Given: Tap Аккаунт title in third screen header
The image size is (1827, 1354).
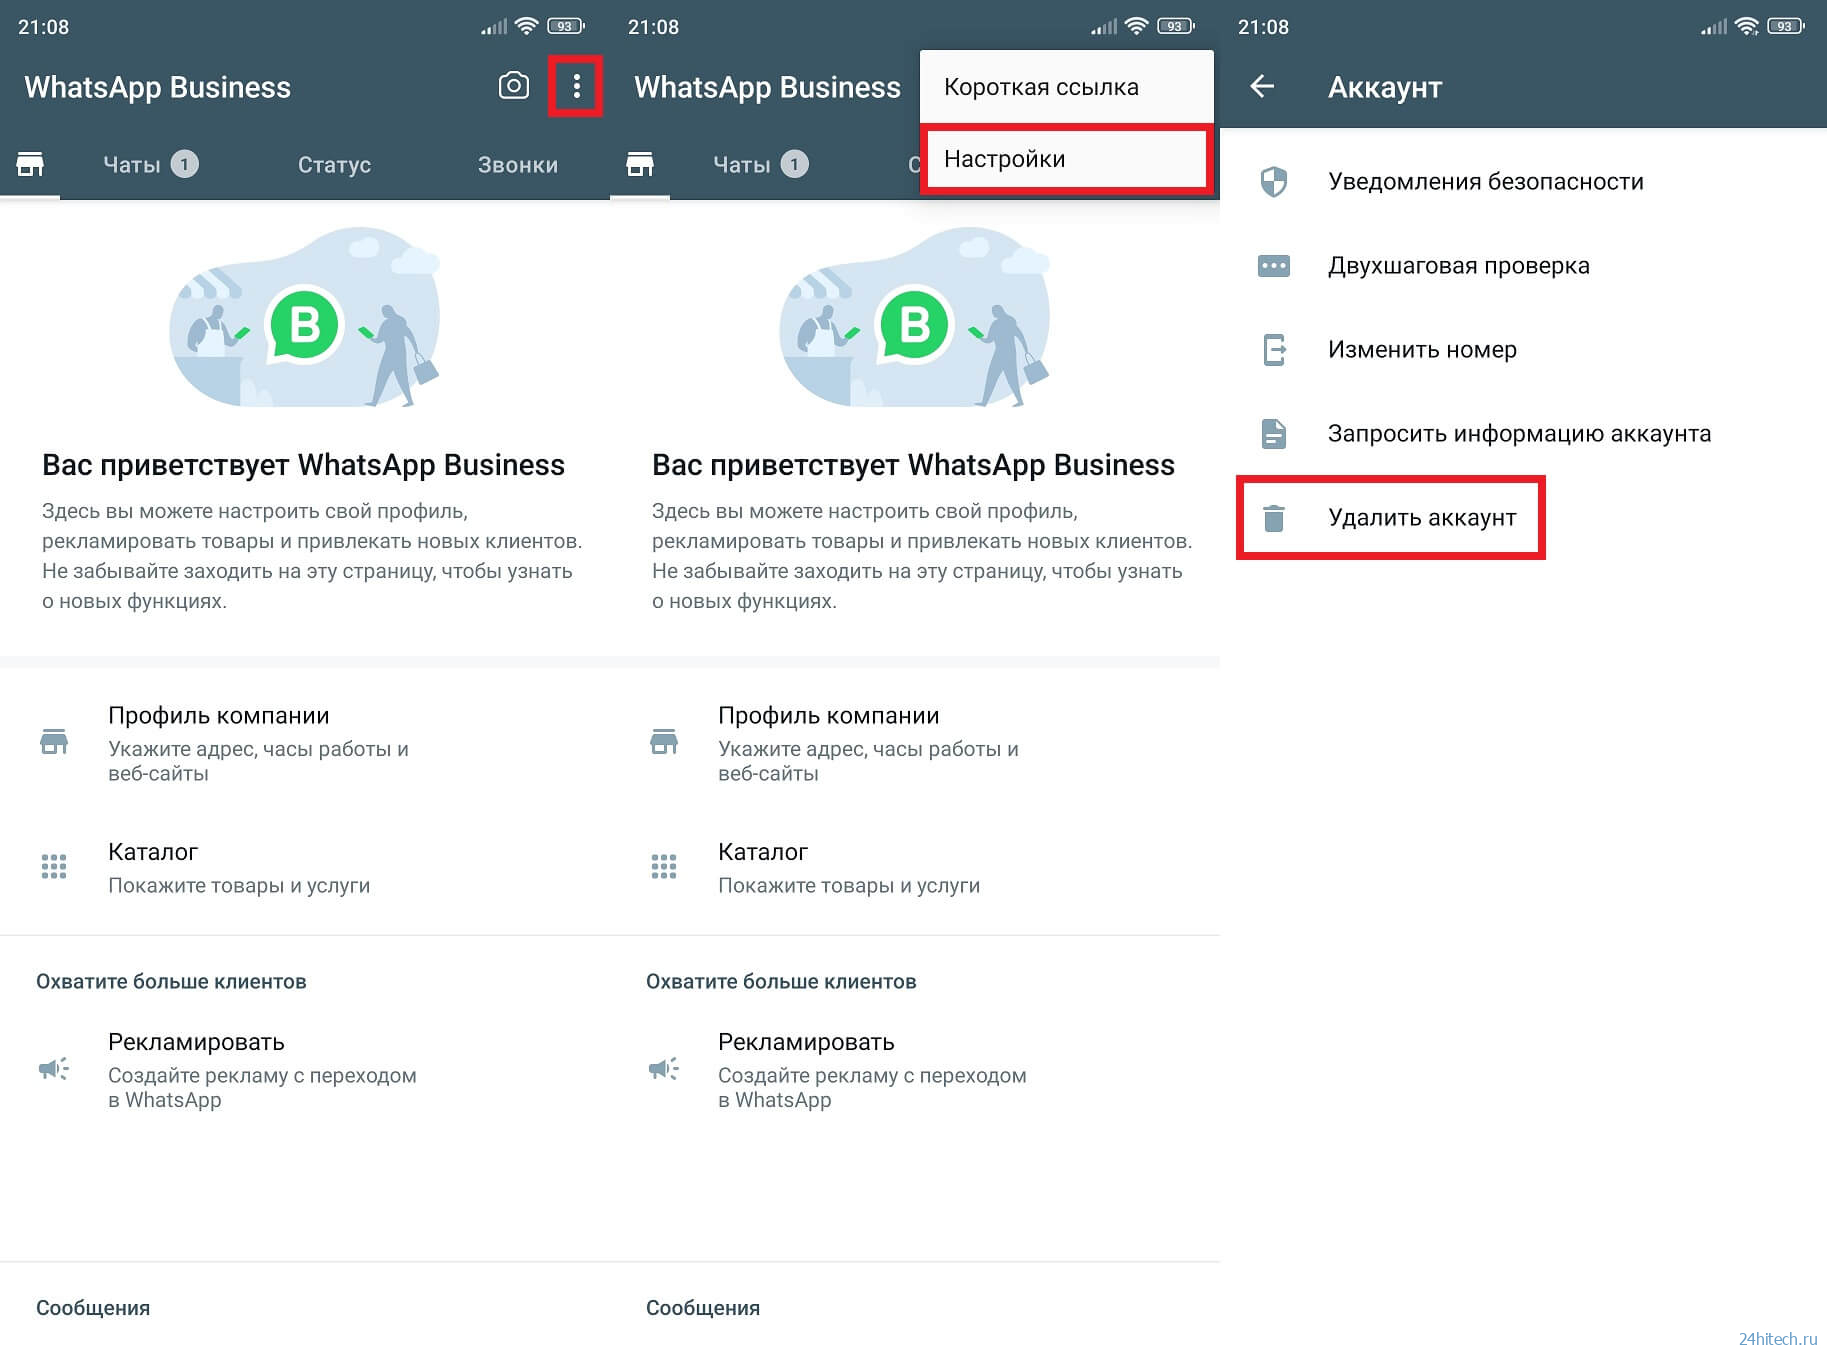Looking at the screenshot, I should 1385,88.
